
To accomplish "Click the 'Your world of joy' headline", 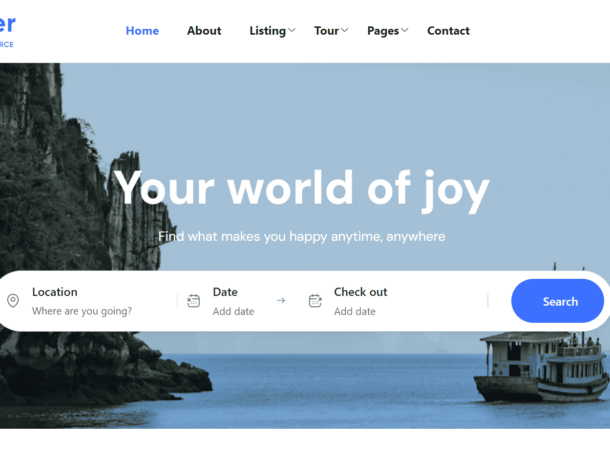I will [301, 189].
